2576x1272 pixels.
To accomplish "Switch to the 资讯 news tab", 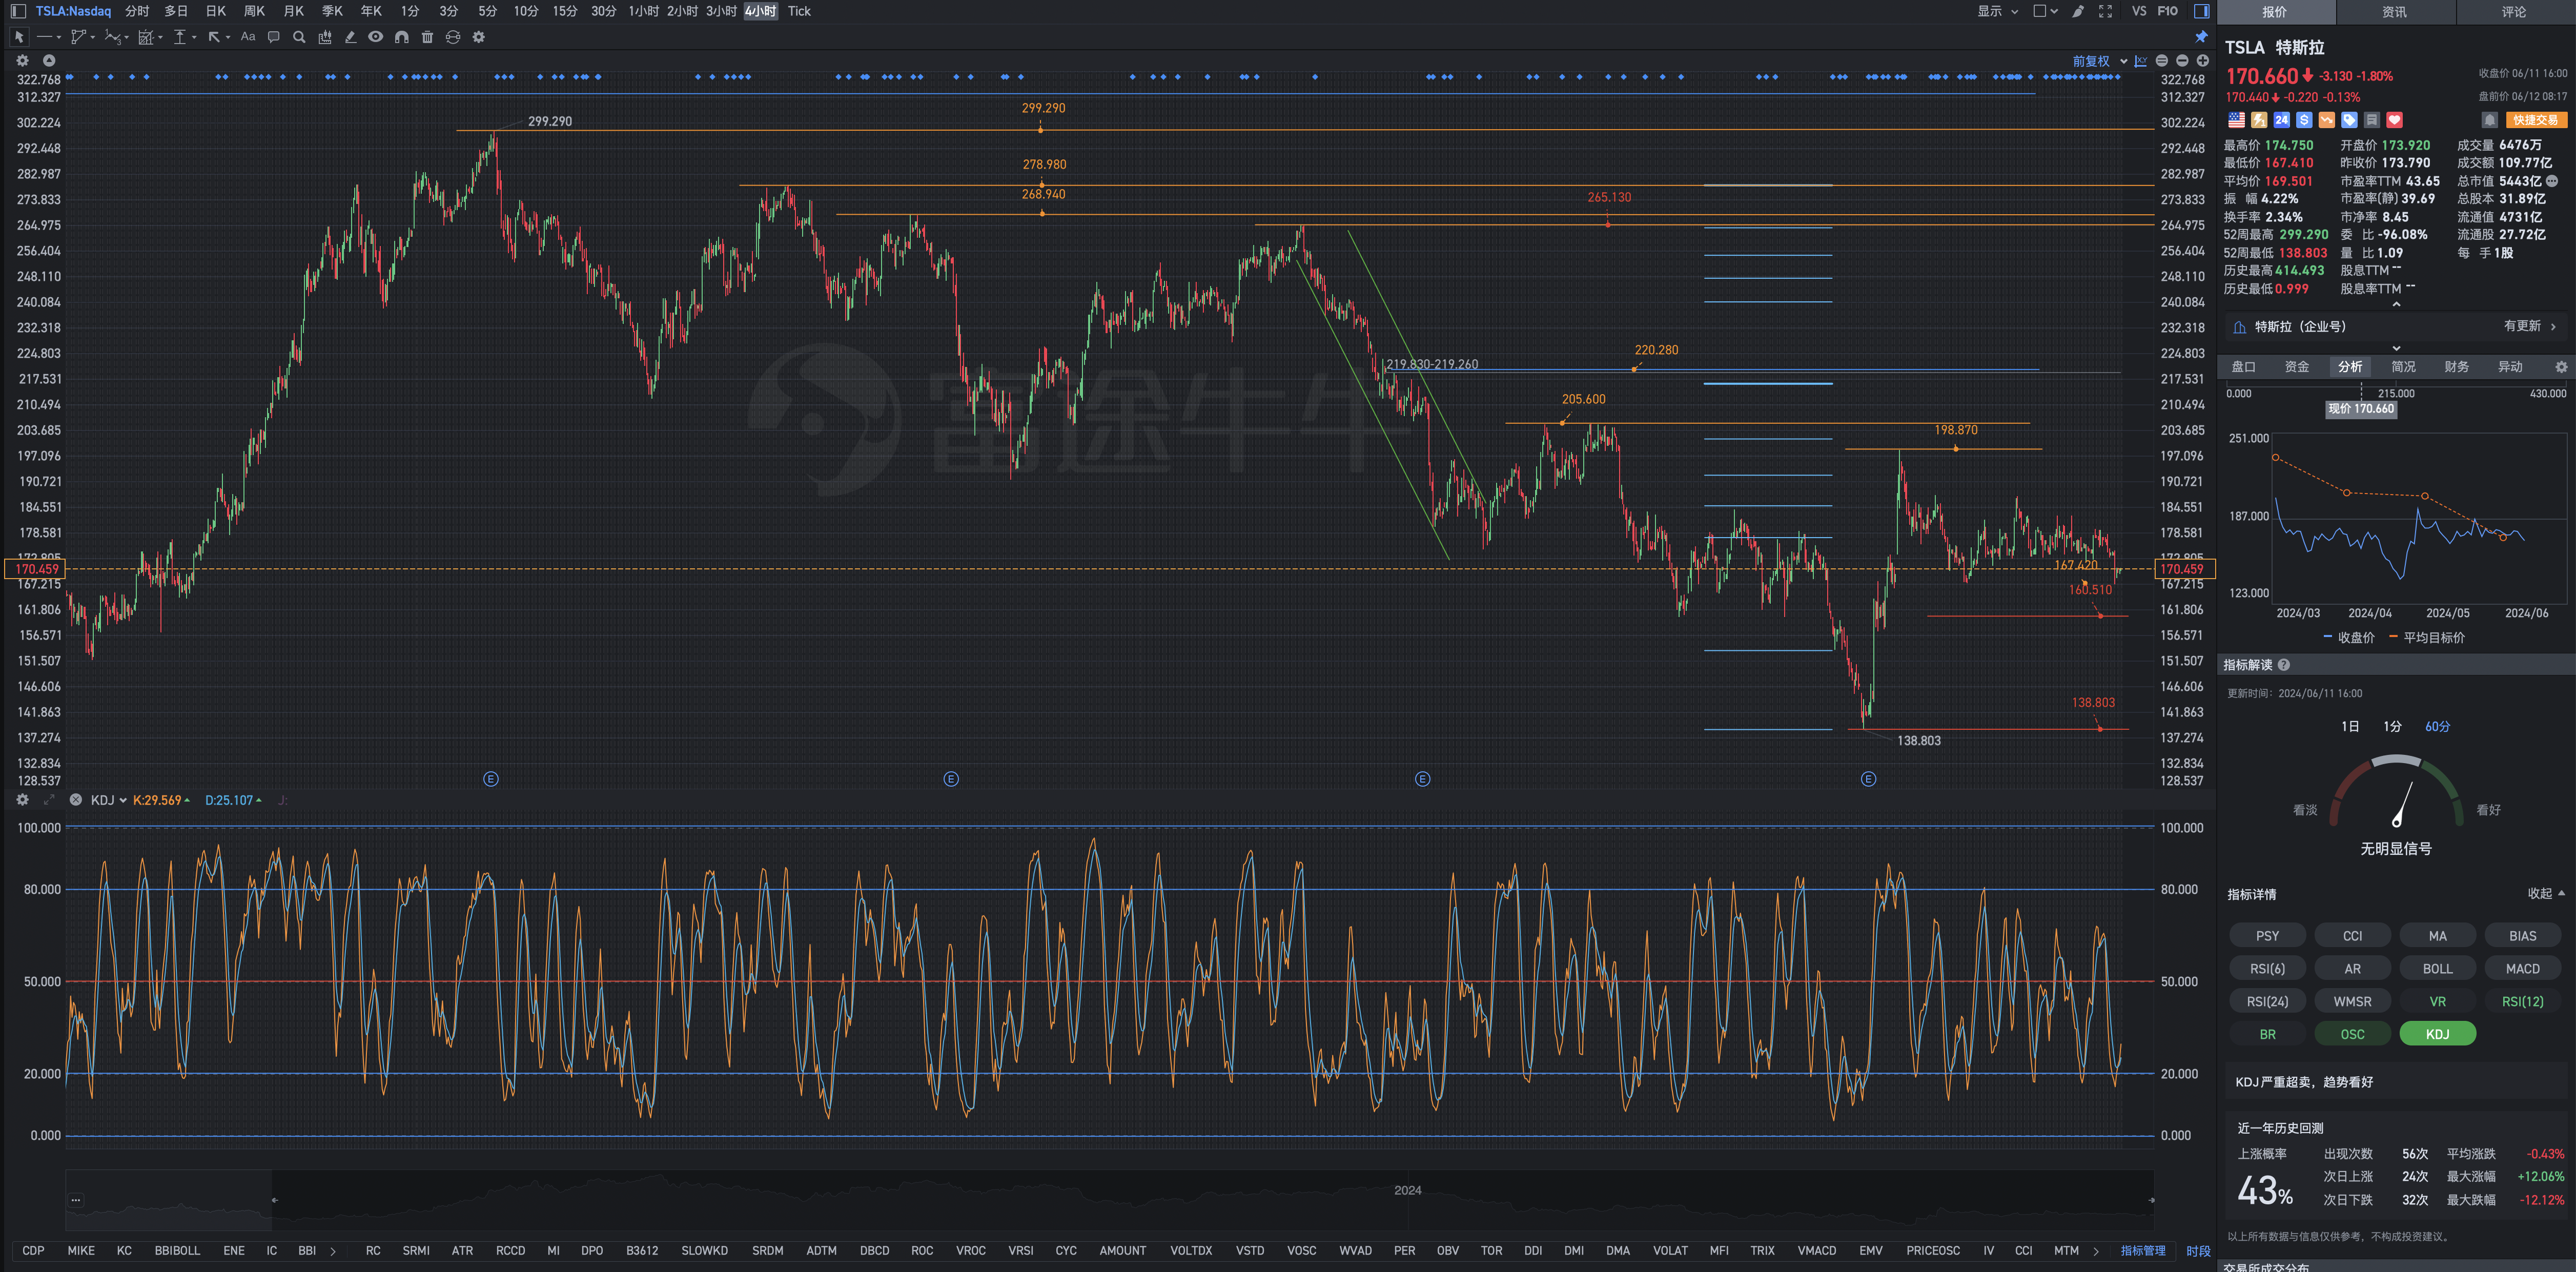I will [2394, 12].
